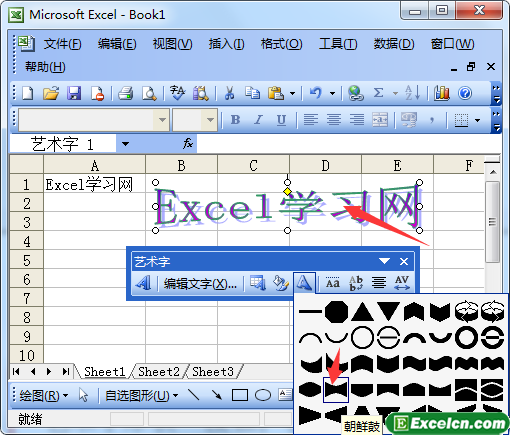Open a file with the Open folder icon

pos(51,93)
